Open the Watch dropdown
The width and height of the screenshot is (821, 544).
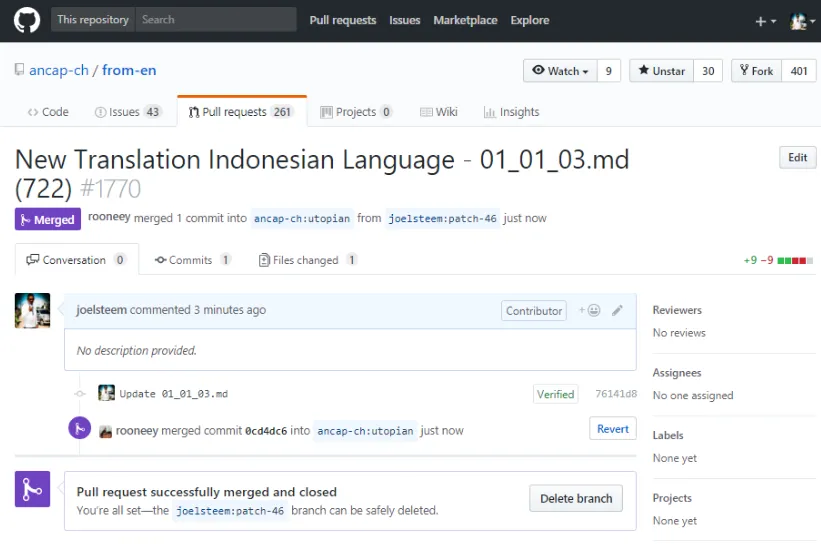pyautogui.click(x=560, y=71)
